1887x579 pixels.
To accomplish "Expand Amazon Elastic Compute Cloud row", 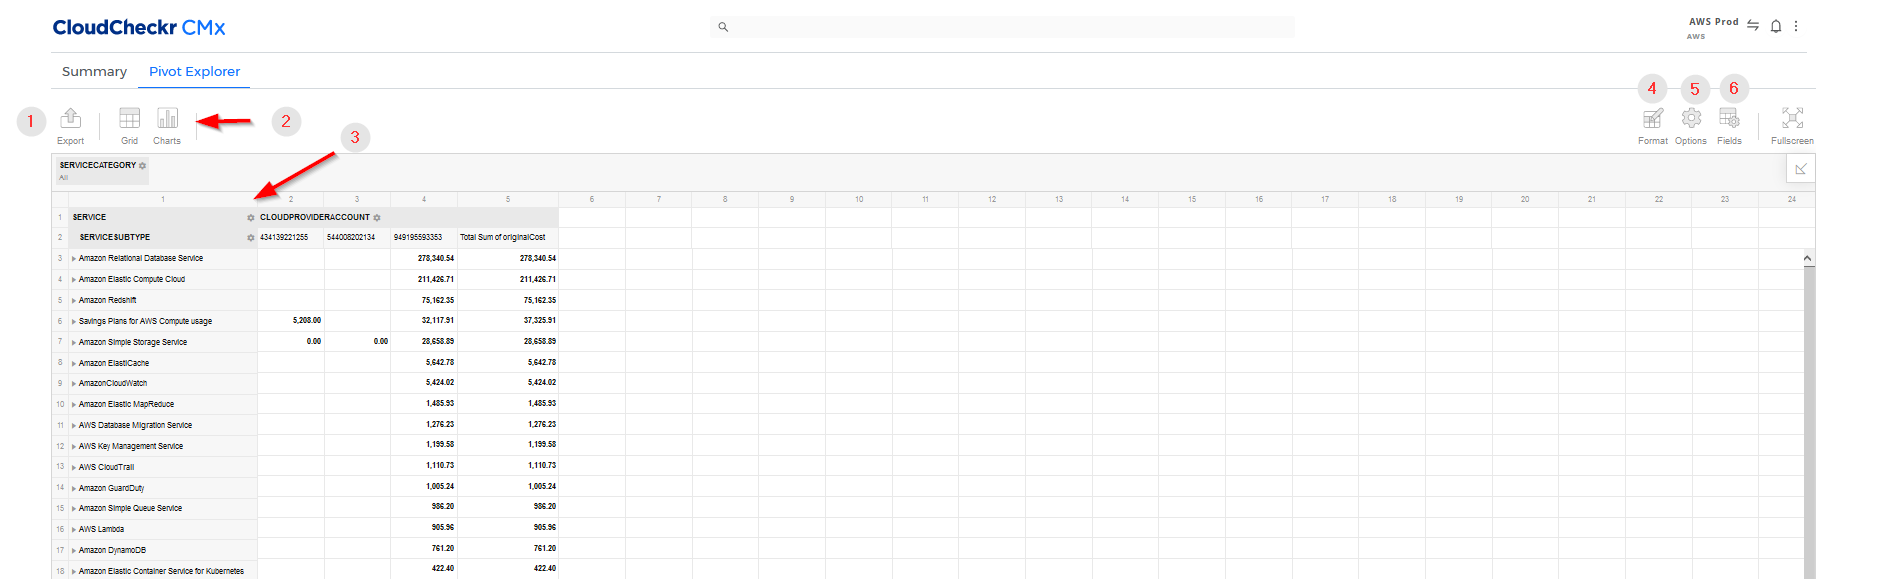I will coord(74,280).
